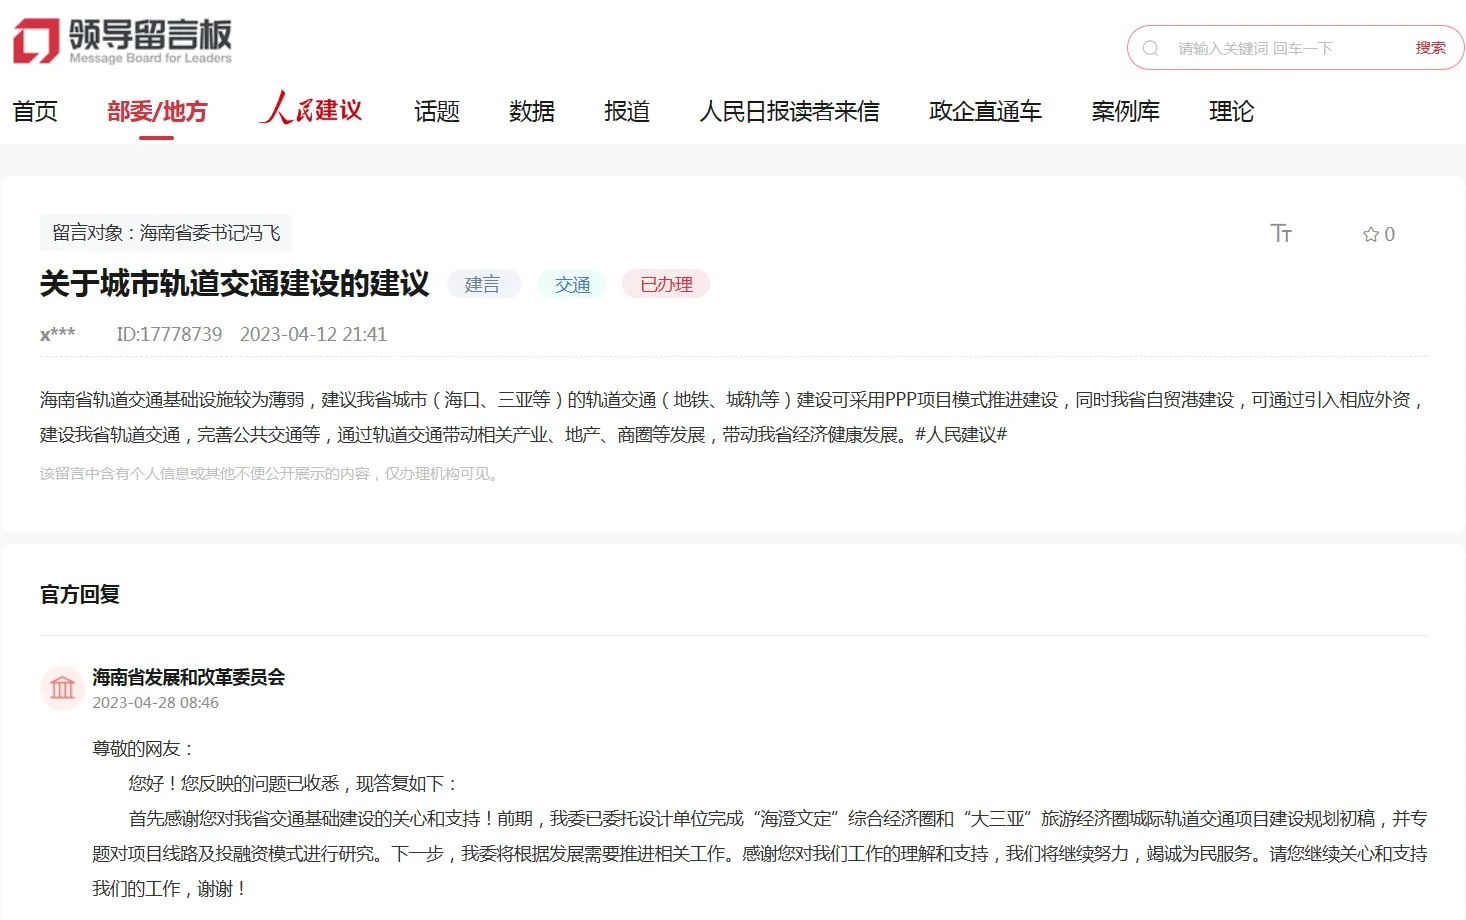The width and height of the screenshot is (1466, 920).
Task: Open 人民日报读者来信 in the navigation
Action: (x=789, y=111)
